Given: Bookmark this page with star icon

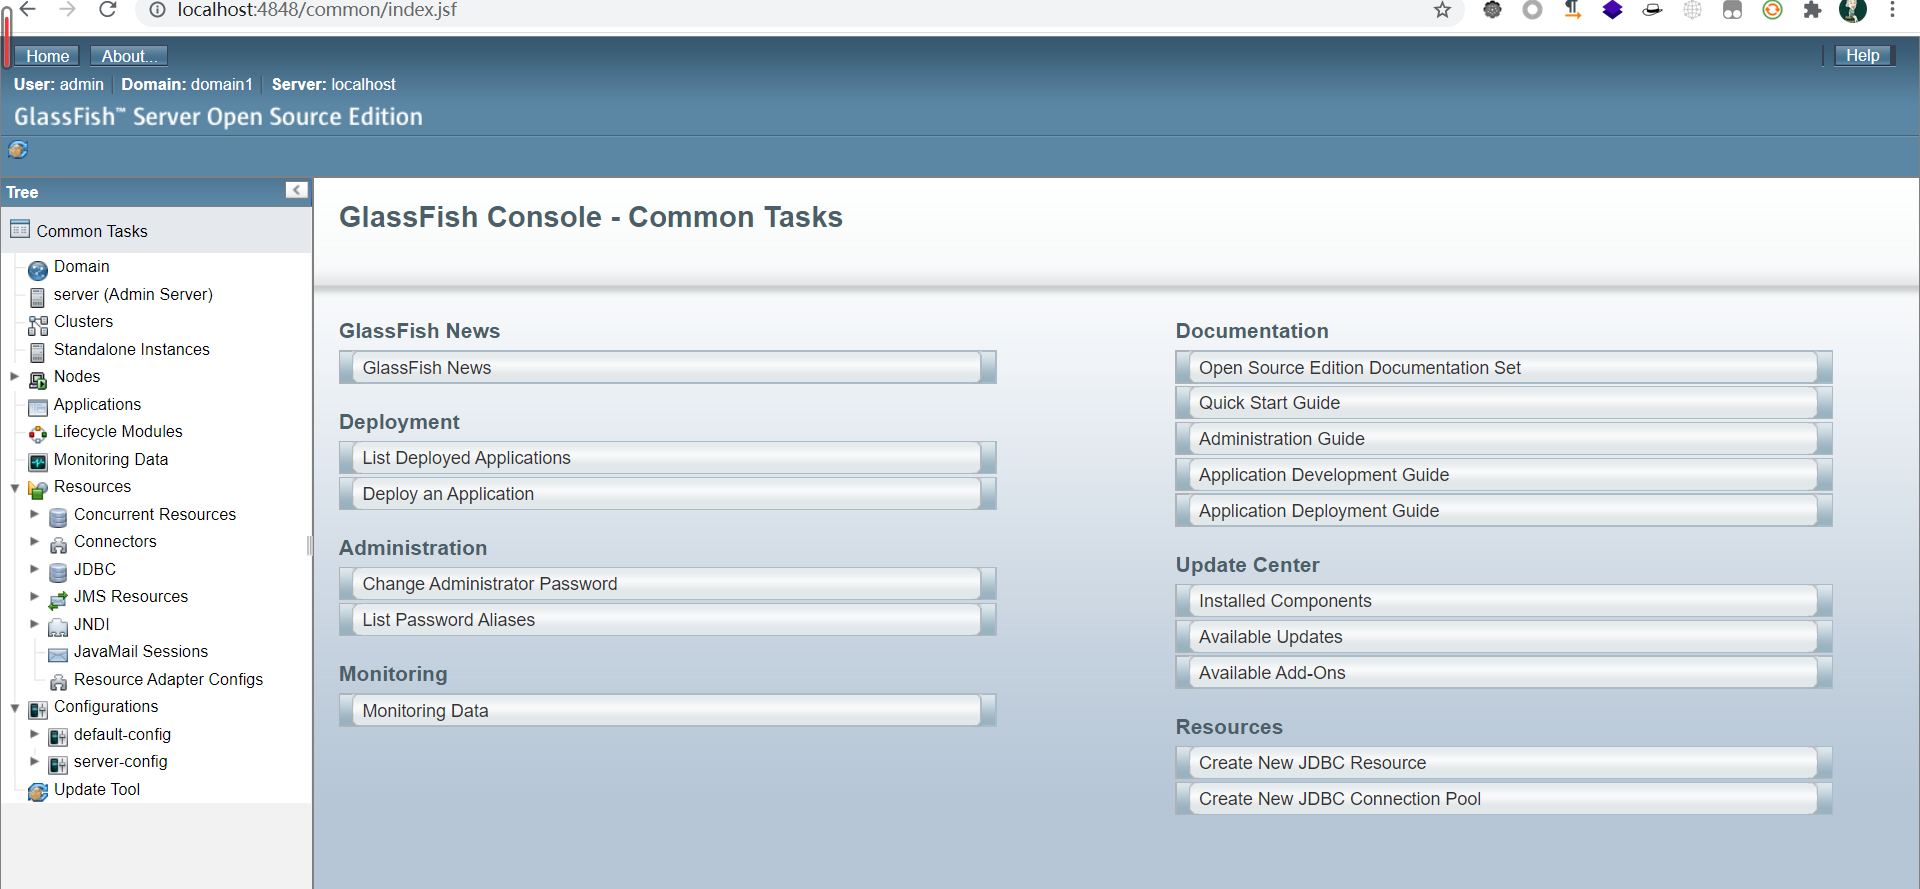Looking at the screenshot, I should [x=1442, y=10].
